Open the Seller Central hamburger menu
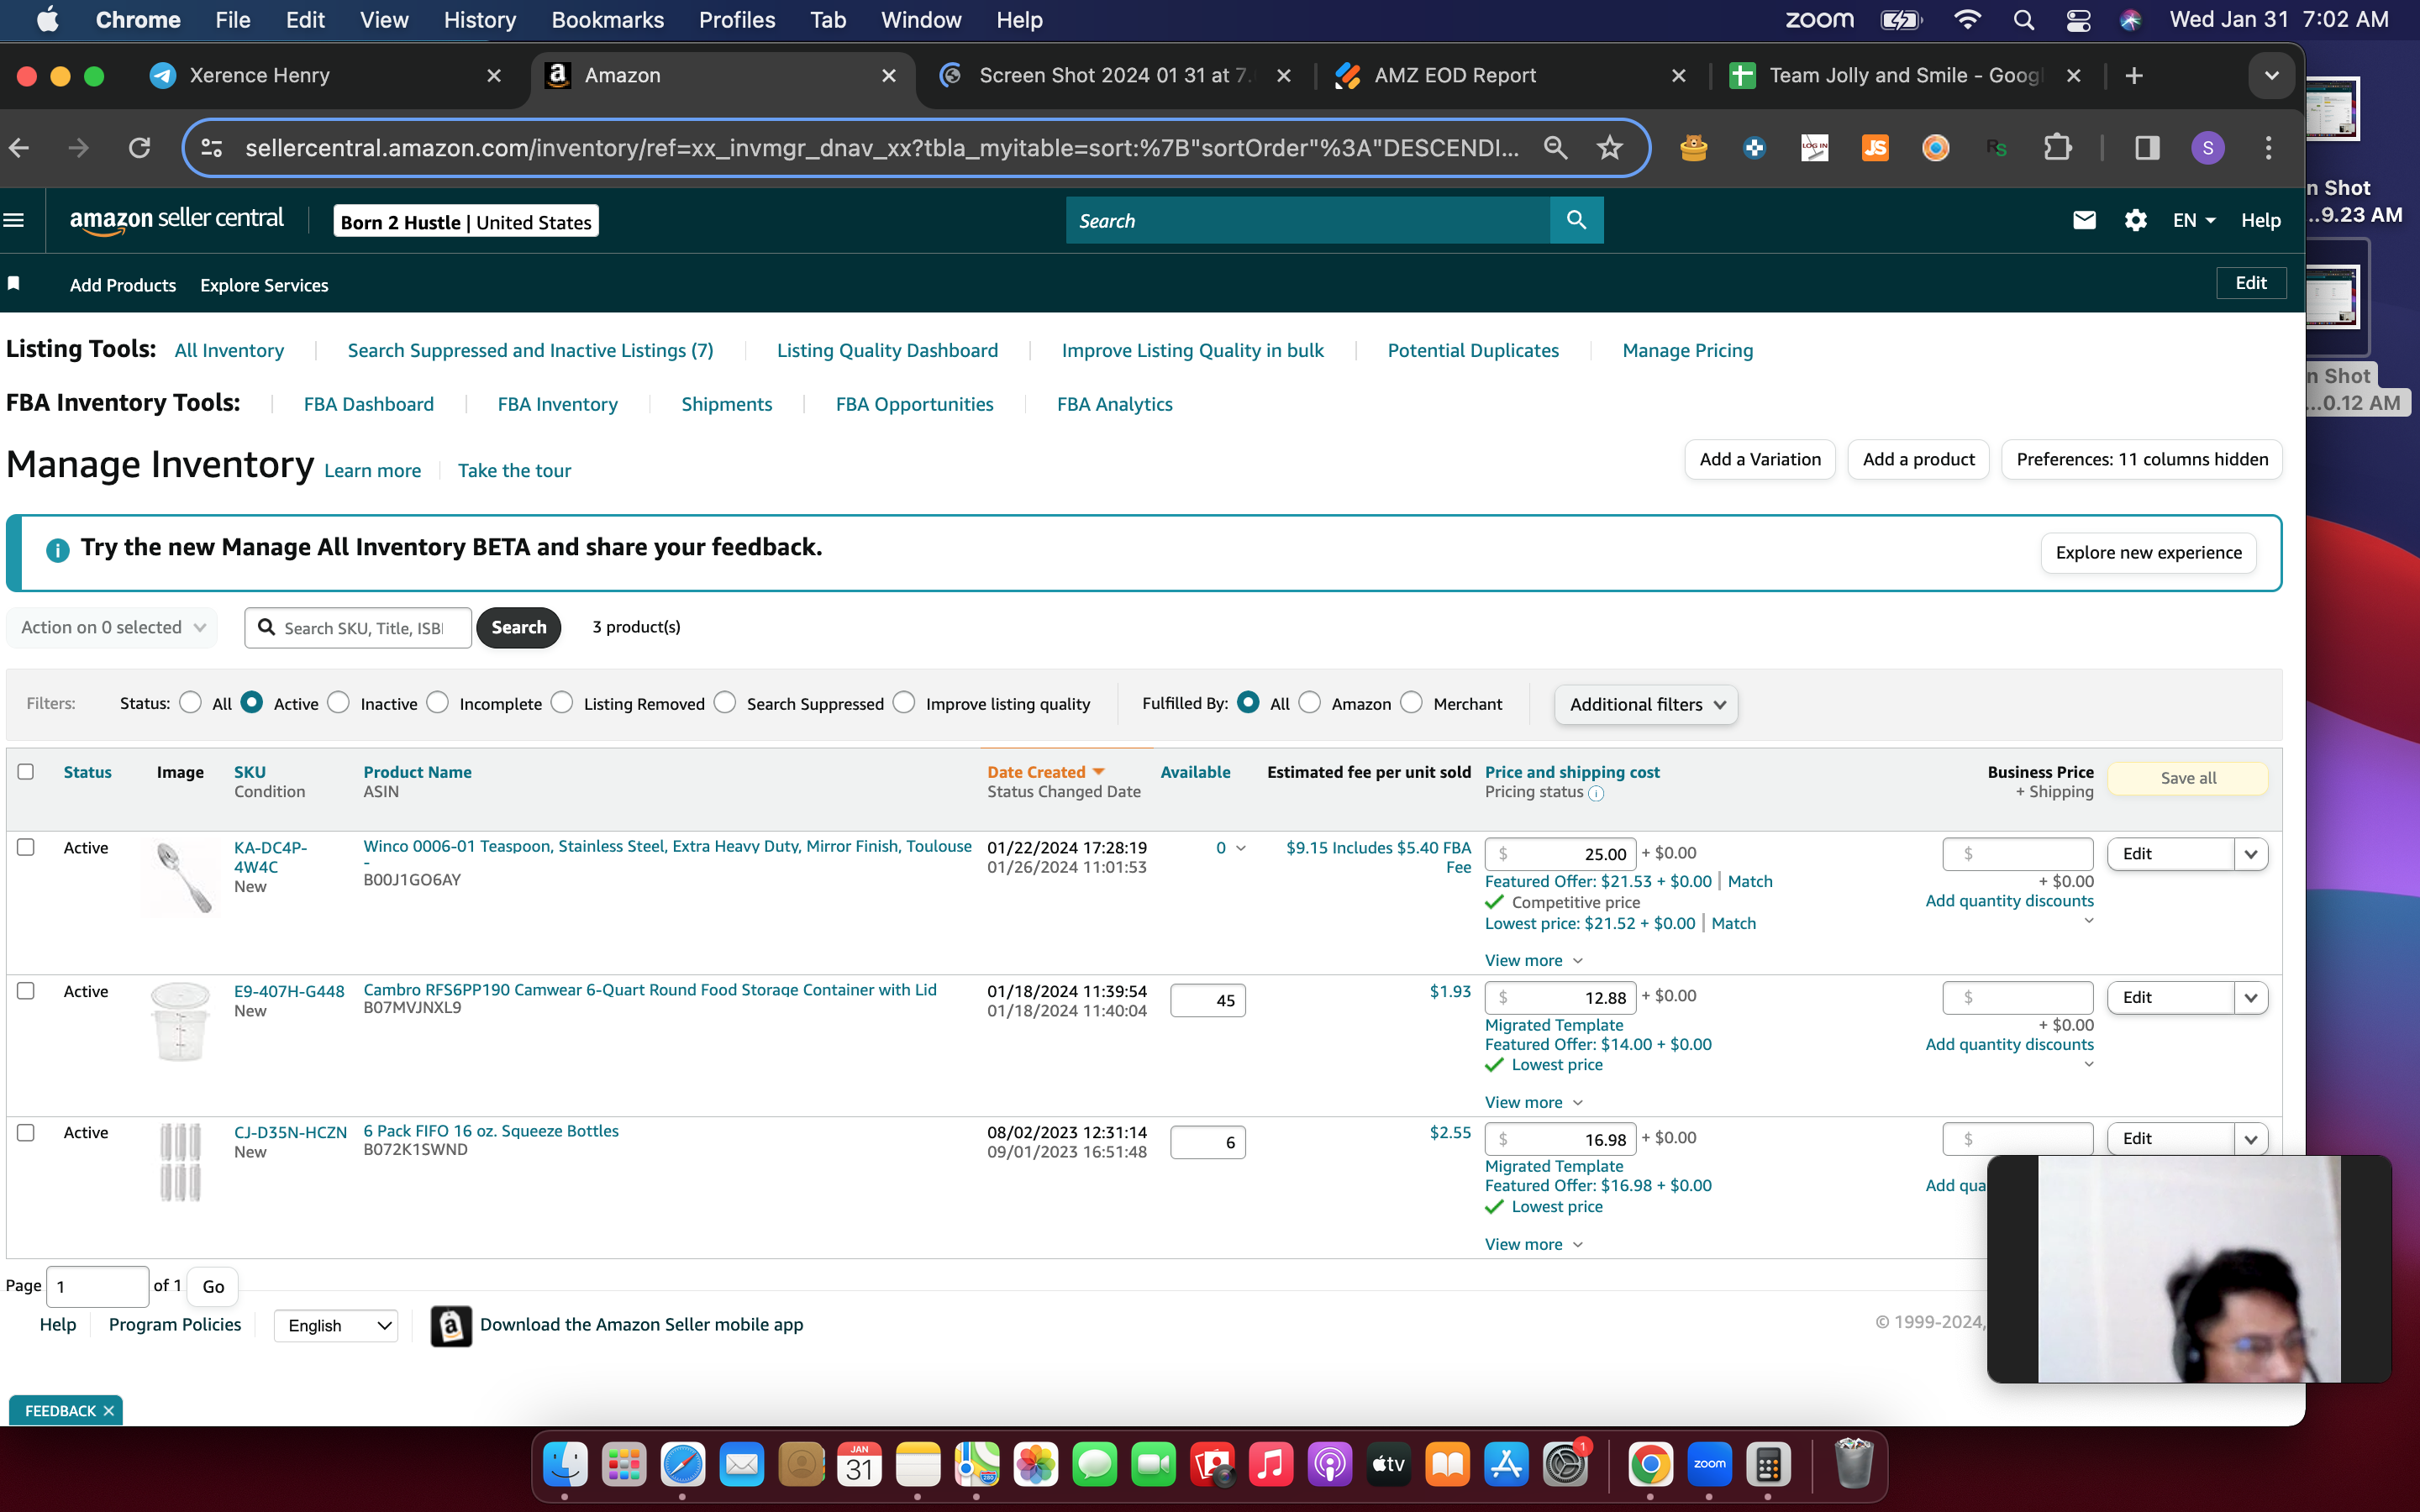Screen dimensions: 2420x1512 (14, 220)
